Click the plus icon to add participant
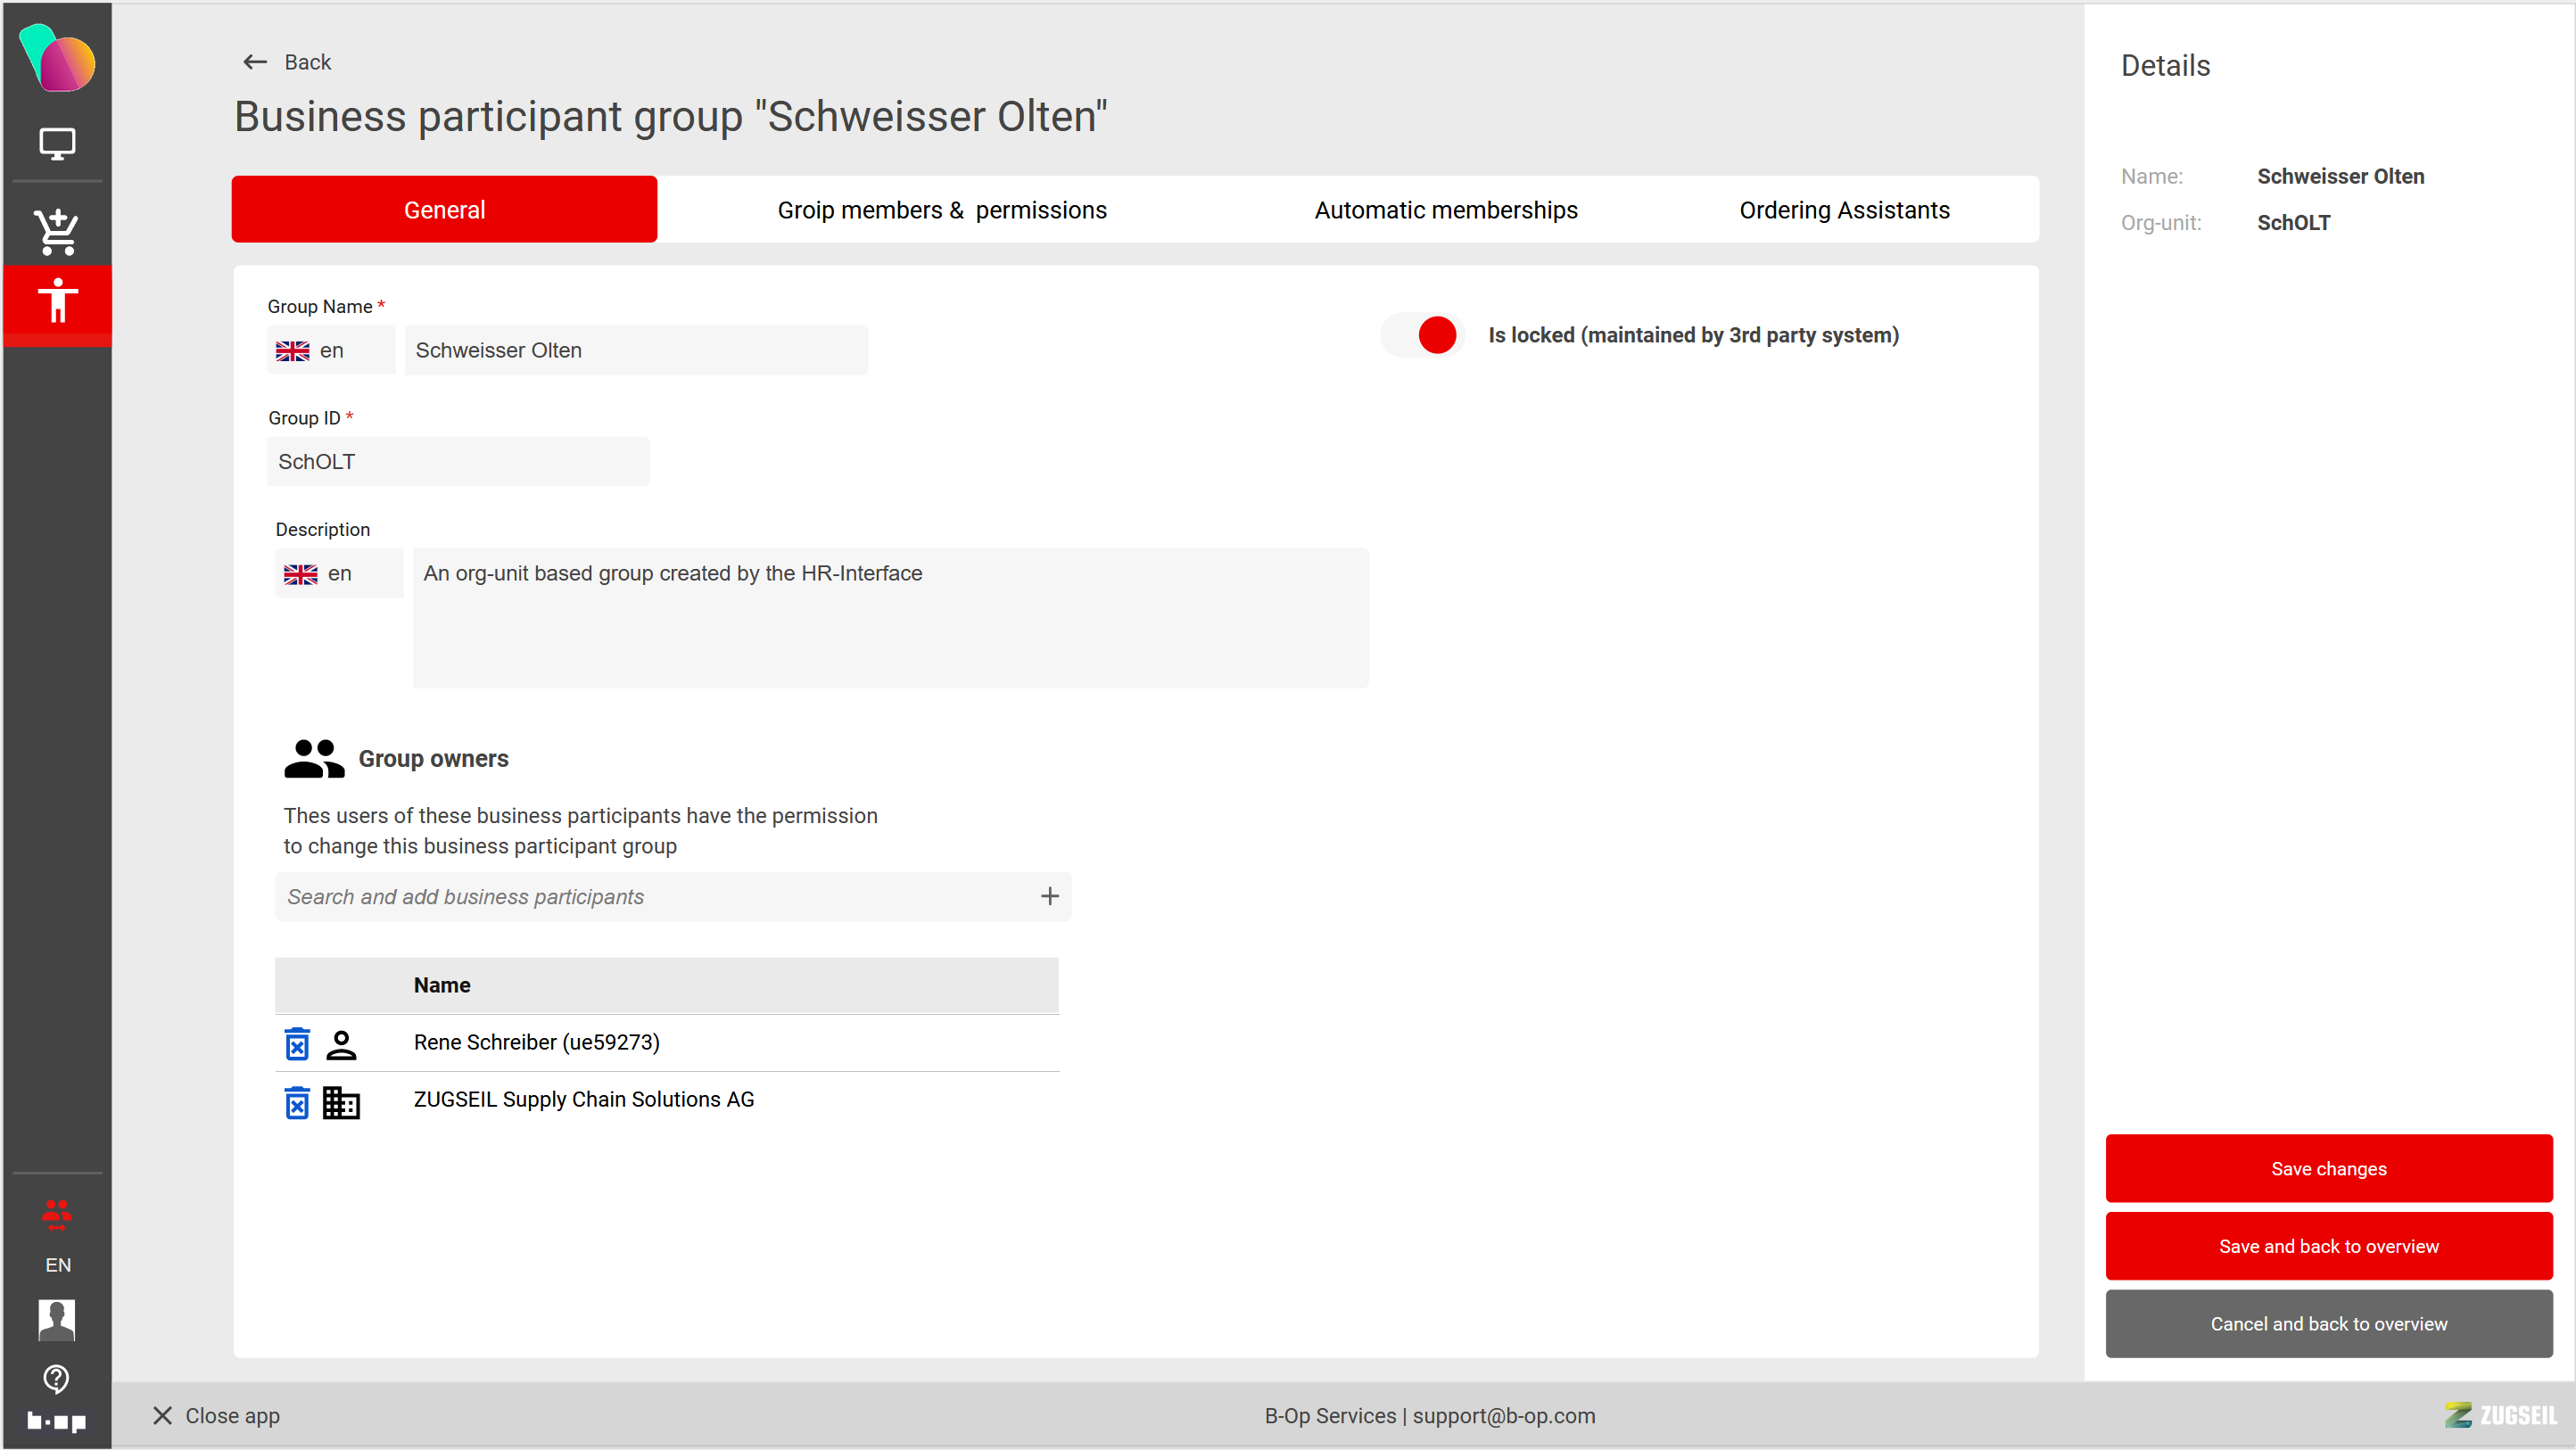 pos(1049,897)
